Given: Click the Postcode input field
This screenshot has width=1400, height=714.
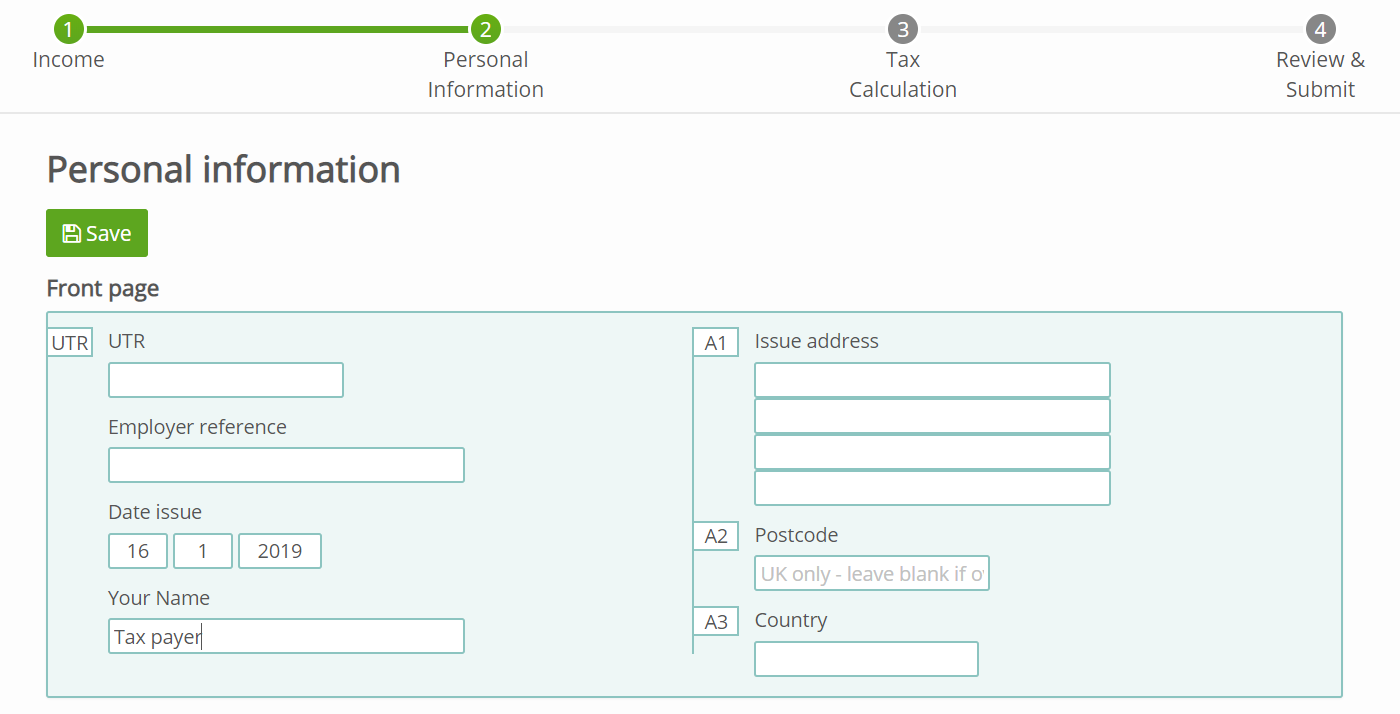Looking at the screenshot, I should pos(872,573).
